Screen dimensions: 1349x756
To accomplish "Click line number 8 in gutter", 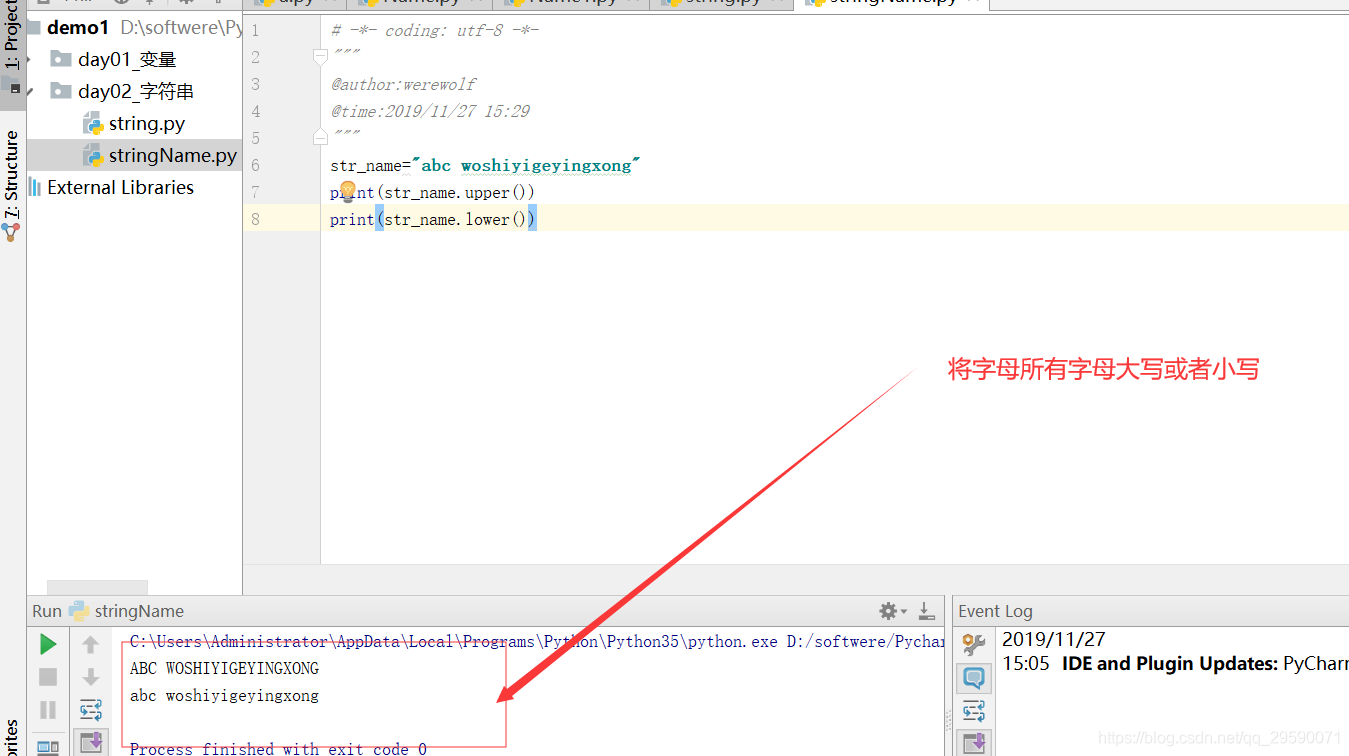I will coord(256,219).
